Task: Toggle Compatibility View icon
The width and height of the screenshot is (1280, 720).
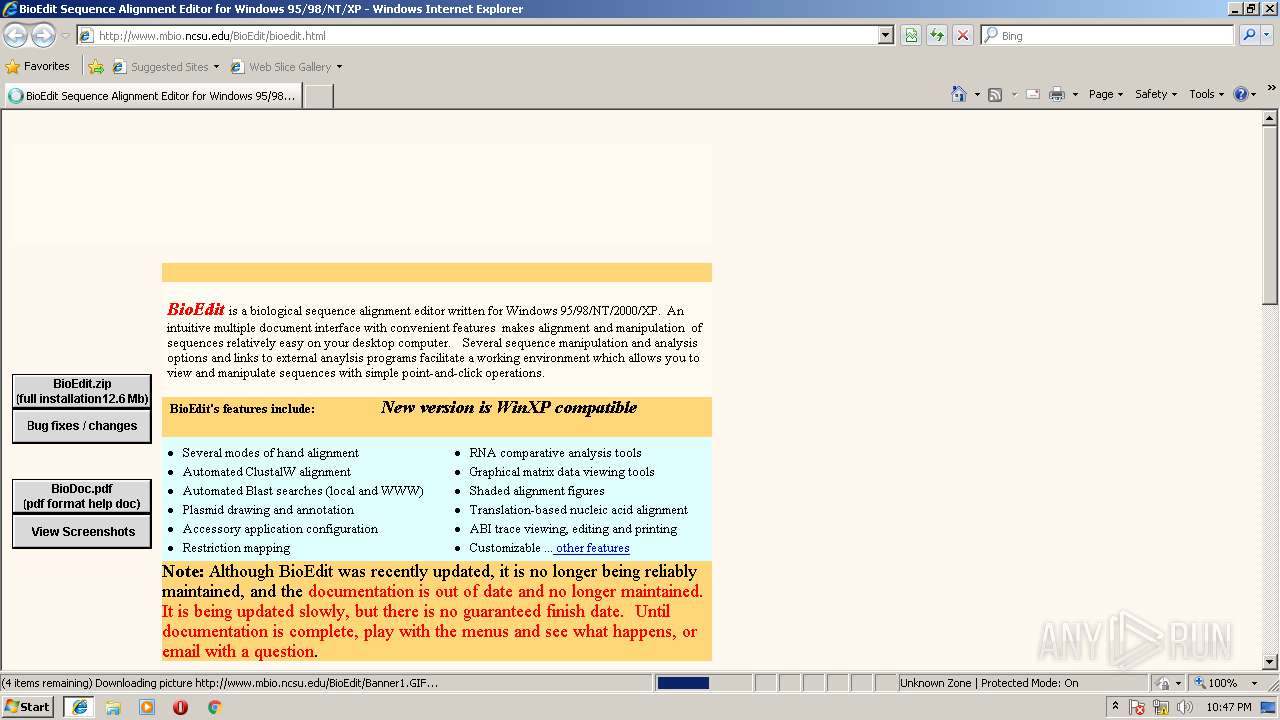Action: (911, 35)
